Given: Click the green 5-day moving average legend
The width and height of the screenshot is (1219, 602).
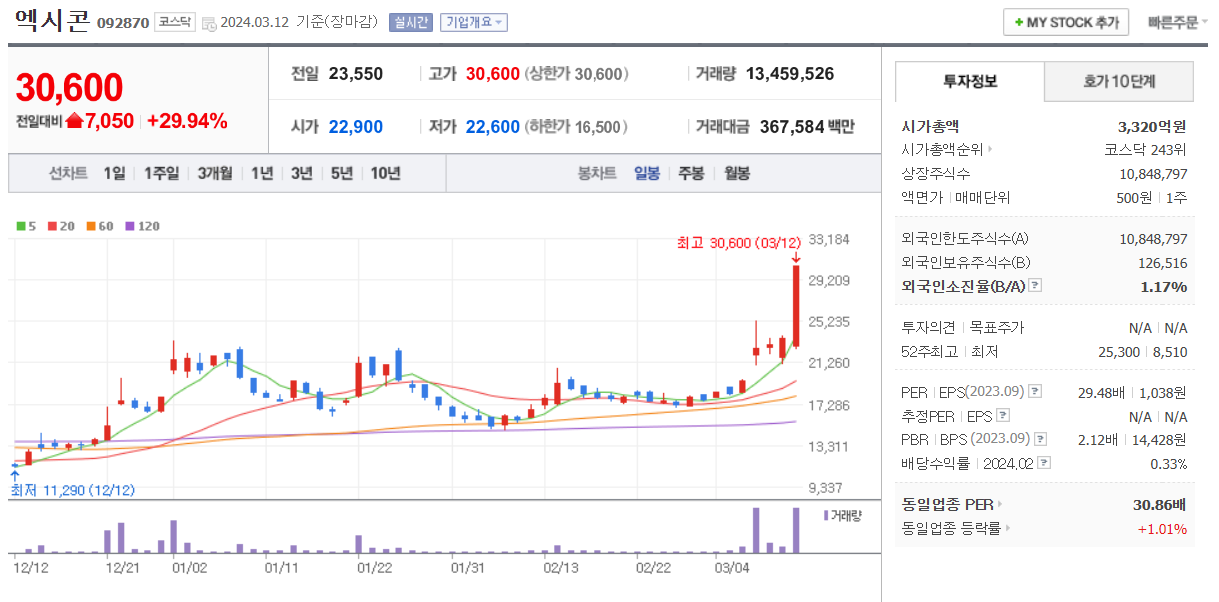Looking at the screenshot, I should click(x=27, y=226).
